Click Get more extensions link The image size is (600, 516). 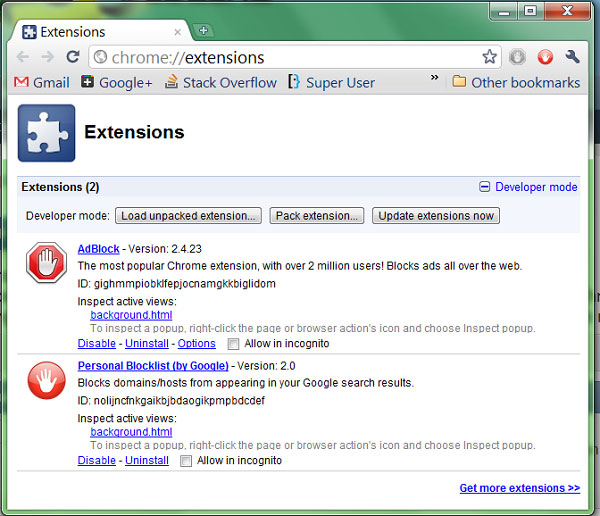point(520,488)
